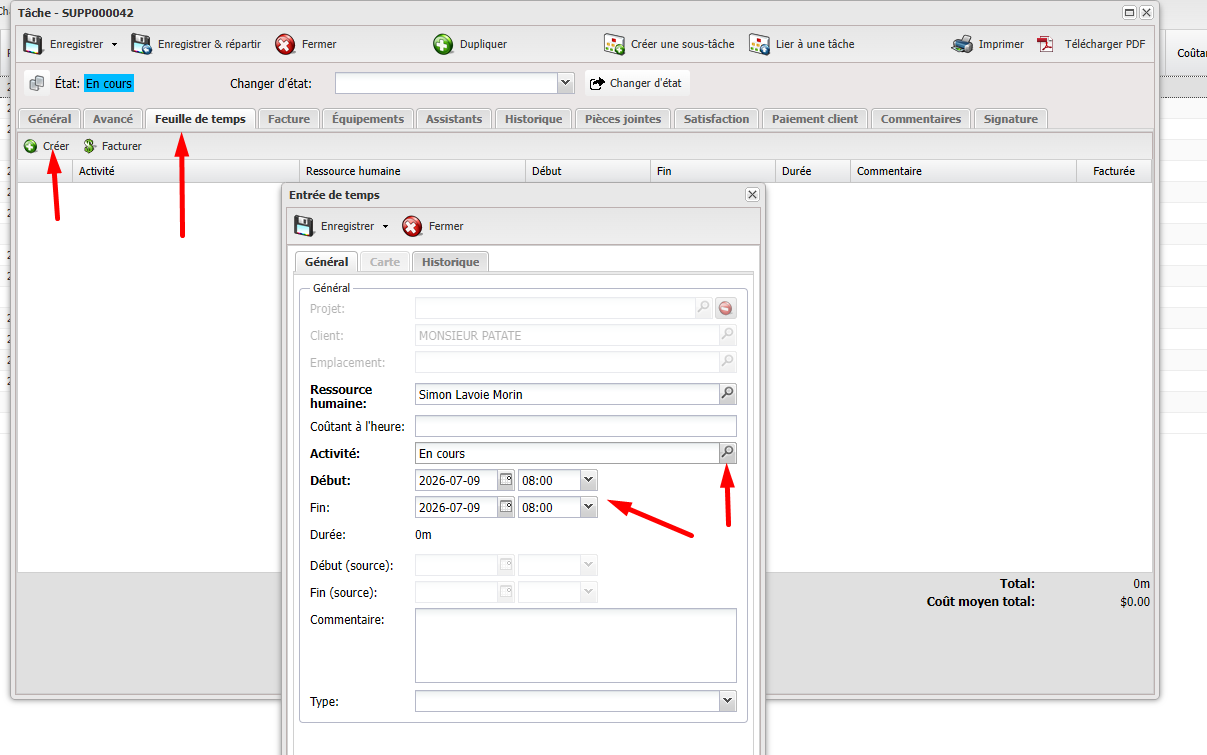
Task: Switch to the Avancé tab
Action: coord(113,119)
